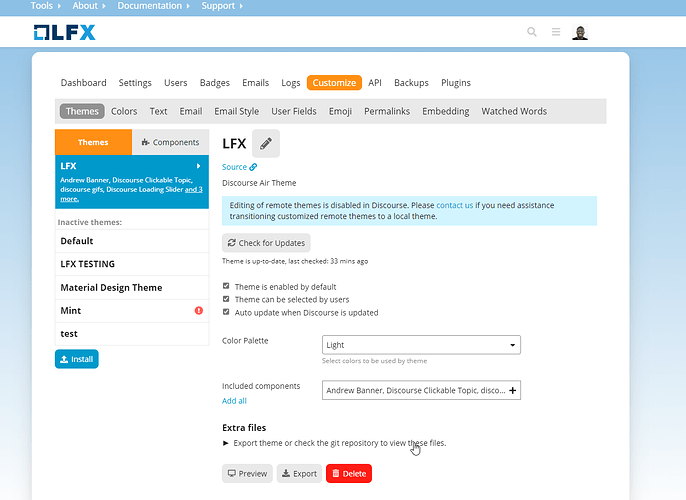Screen dimensions: 686x500
Task: Select the Customize admin tab
Action: (x=334, y=83)
